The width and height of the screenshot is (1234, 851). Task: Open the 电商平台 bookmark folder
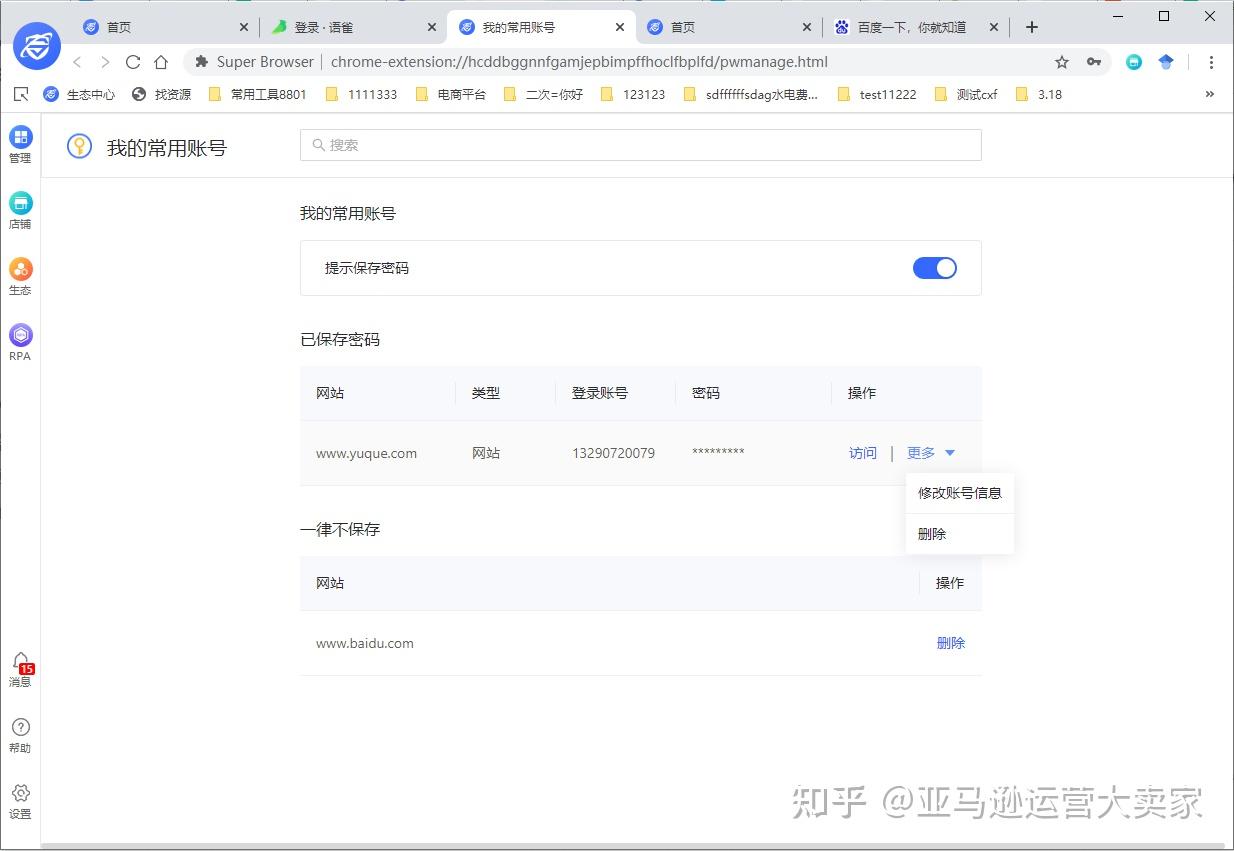[450, 94]
